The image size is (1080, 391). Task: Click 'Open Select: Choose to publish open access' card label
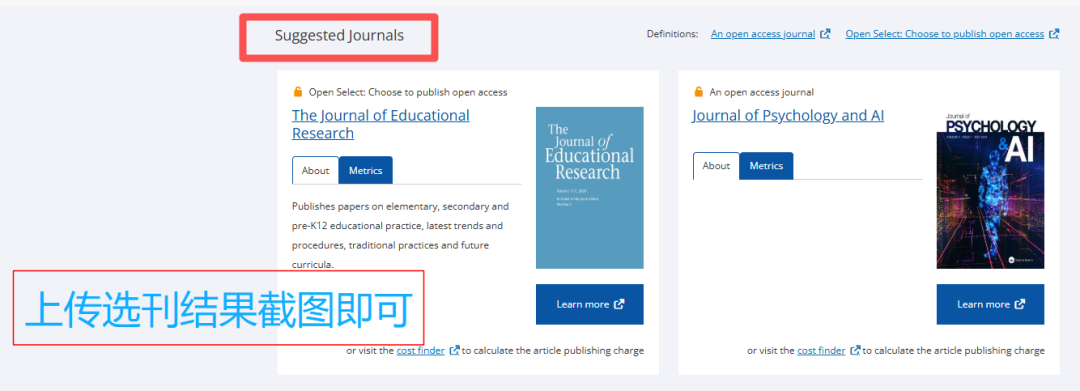[x=408, y=92]
